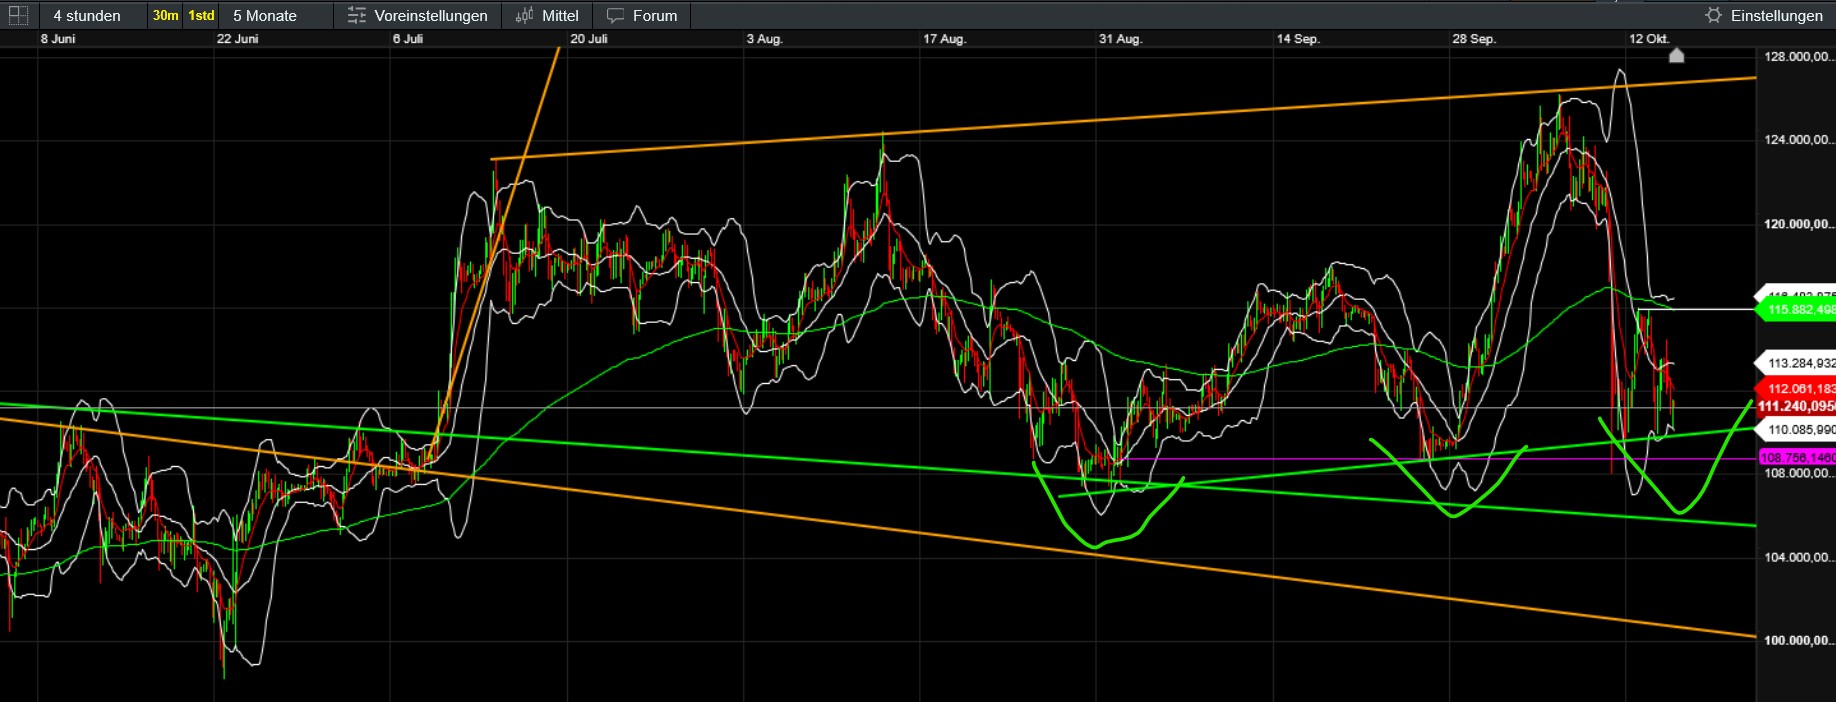Image resolution: width=1836 pixels, height=702 pixels.
Task: Click the green 115.882 price label
Action: click(1799, 310)
